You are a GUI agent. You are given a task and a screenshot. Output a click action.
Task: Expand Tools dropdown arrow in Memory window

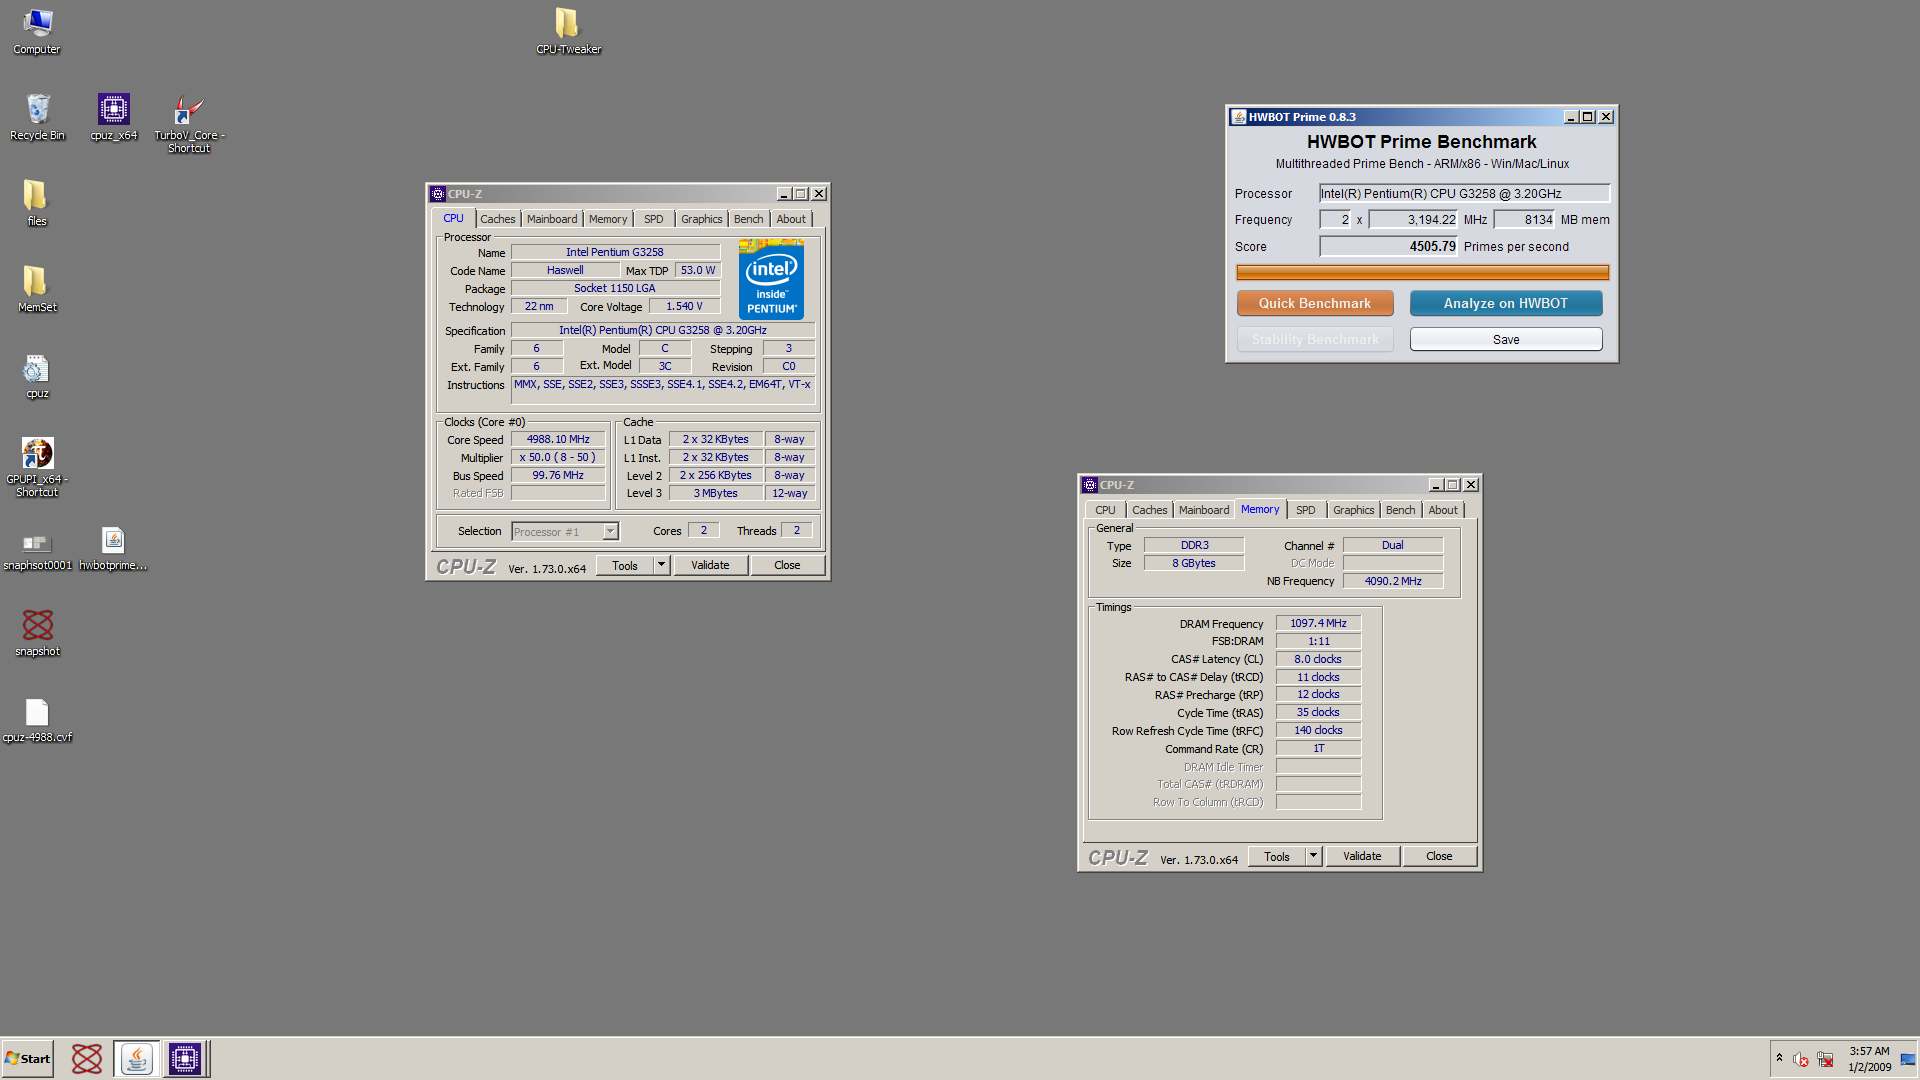tap(1313, 856)
